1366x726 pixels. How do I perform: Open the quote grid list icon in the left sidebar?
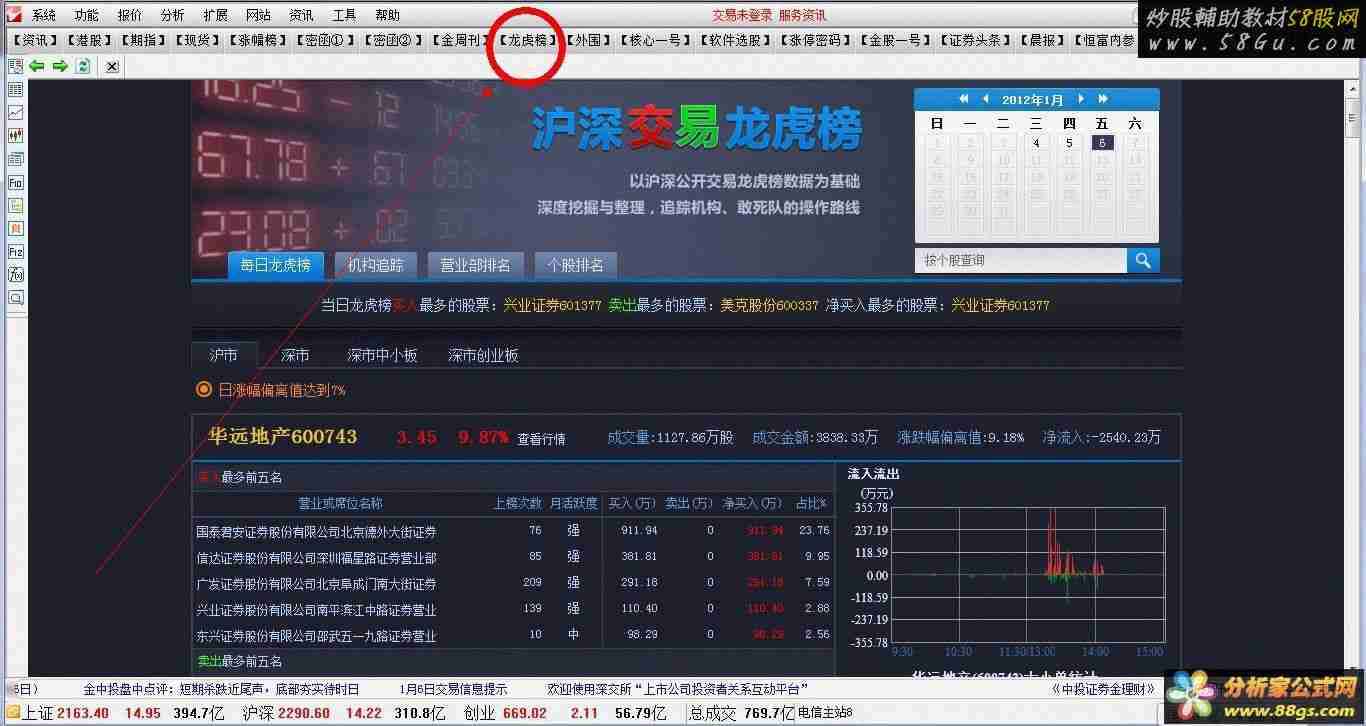coord(16,90)
